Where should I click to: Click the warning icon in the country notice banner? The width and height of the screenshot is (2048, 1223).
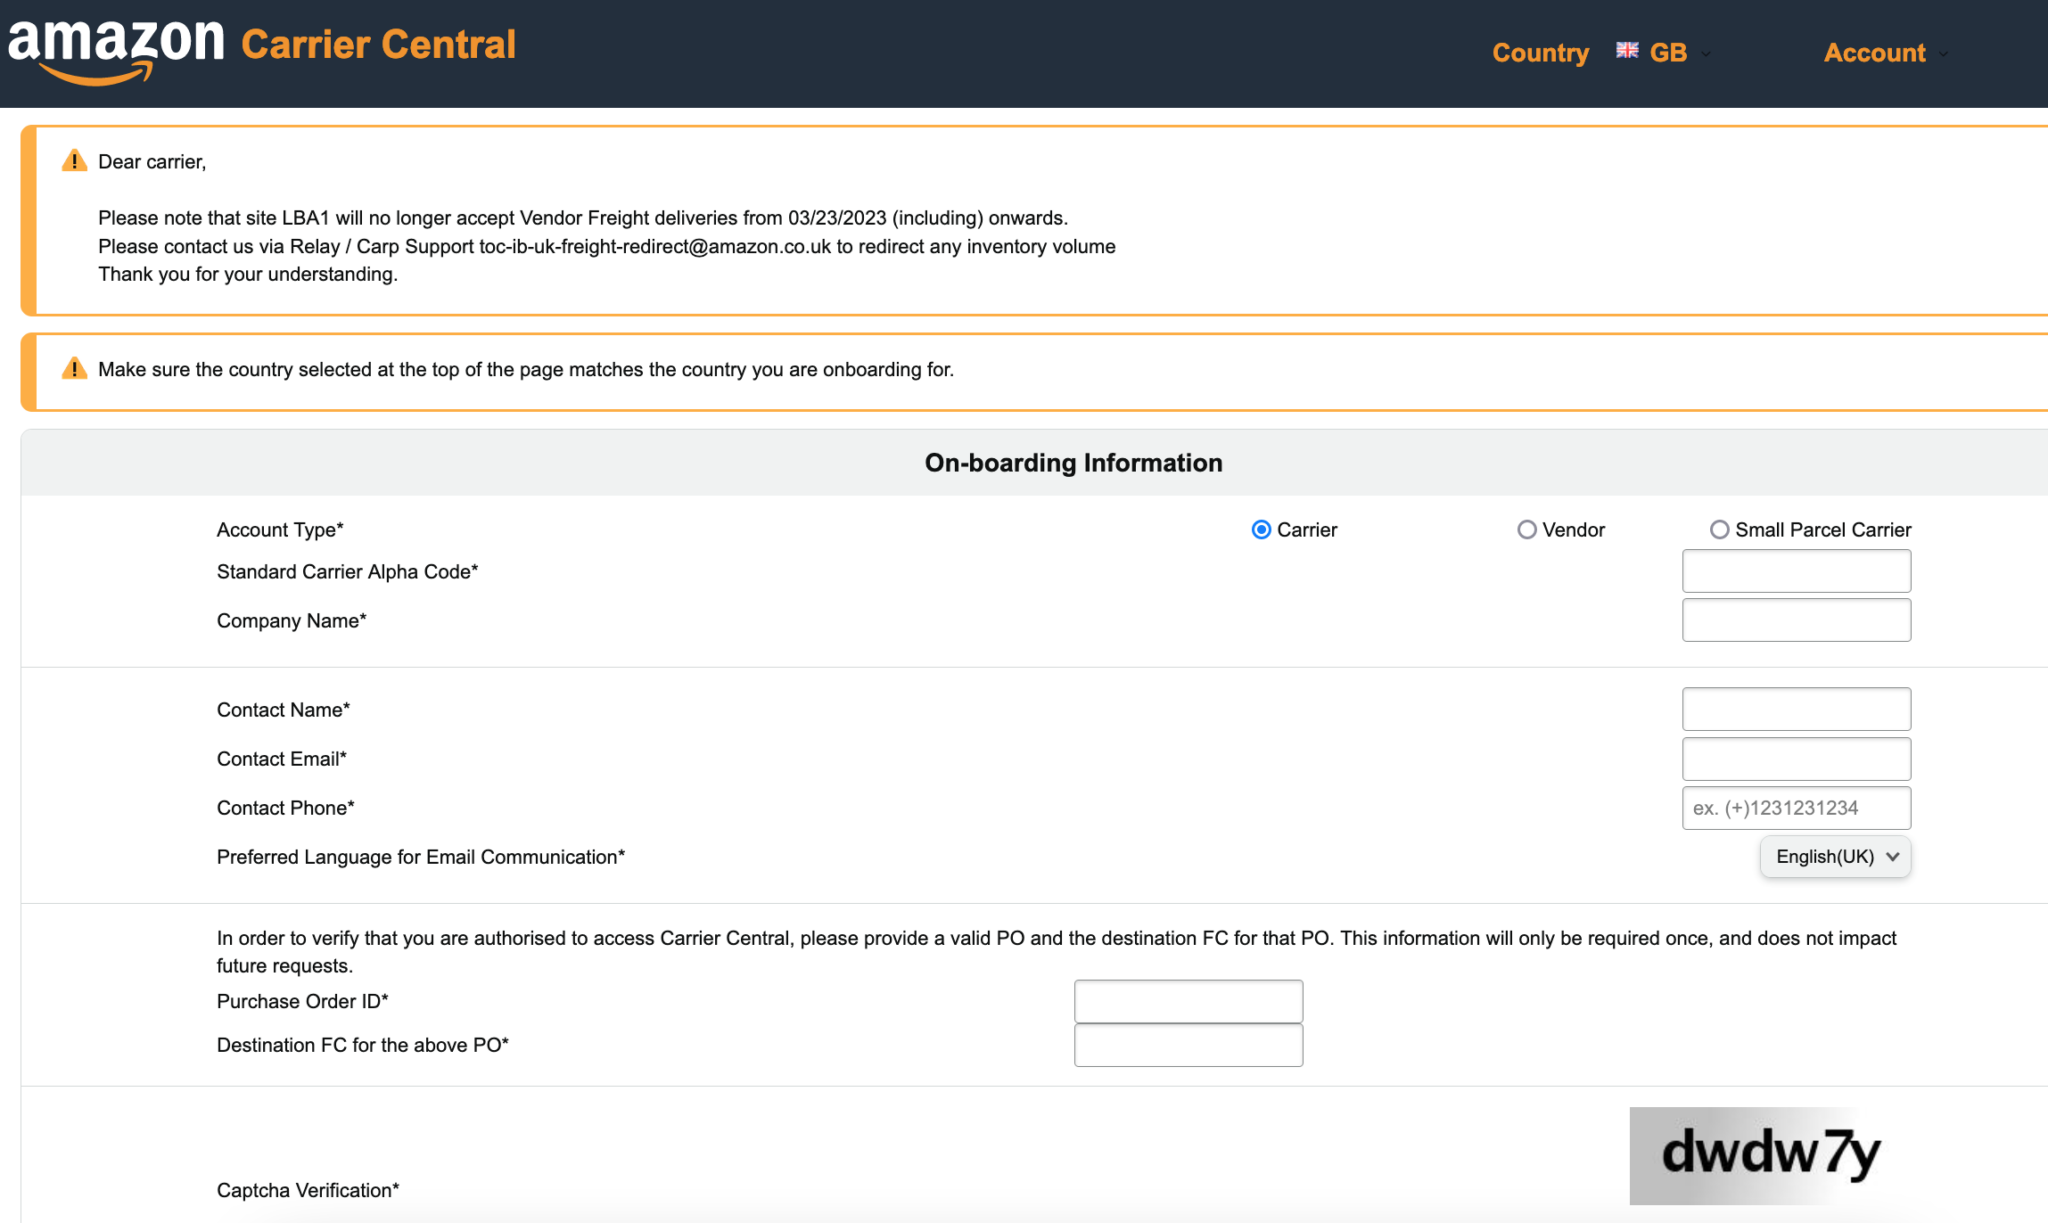coord(74,368)
